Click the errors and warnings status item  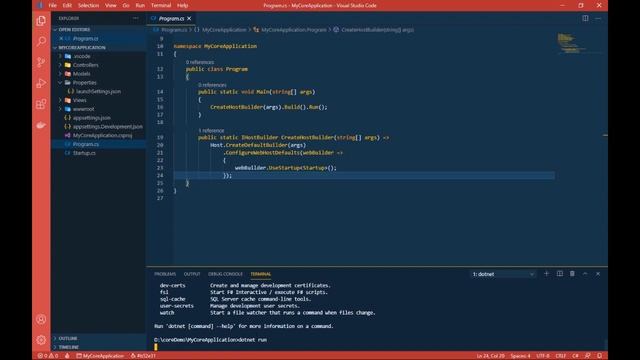point(48,356)
